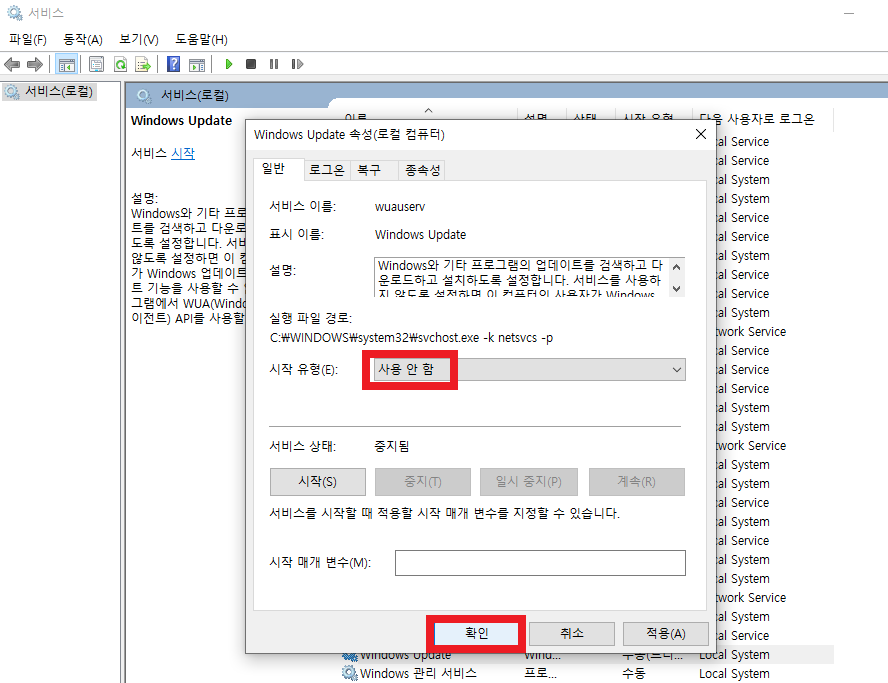
Task: Click the svchost.exe executable path text
Action: 411,338
